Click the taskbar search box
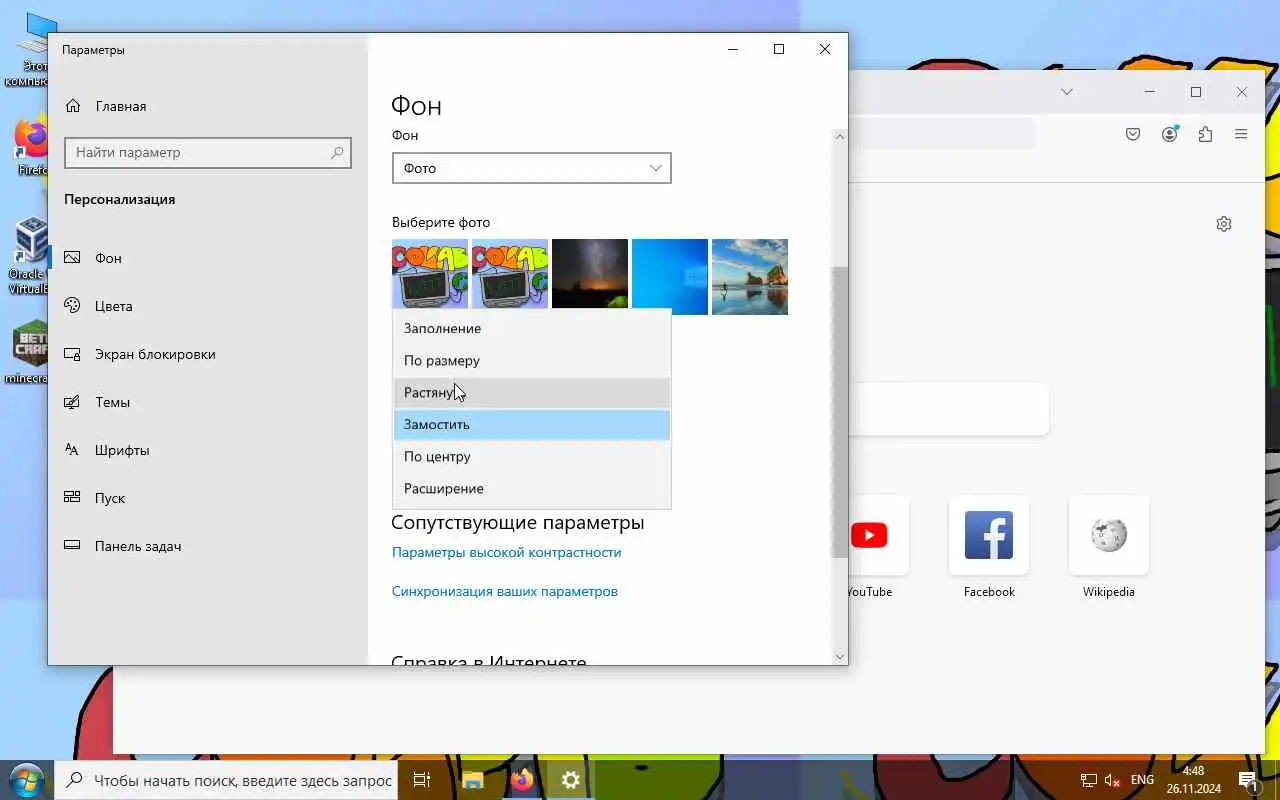 (x=224, y=780)
